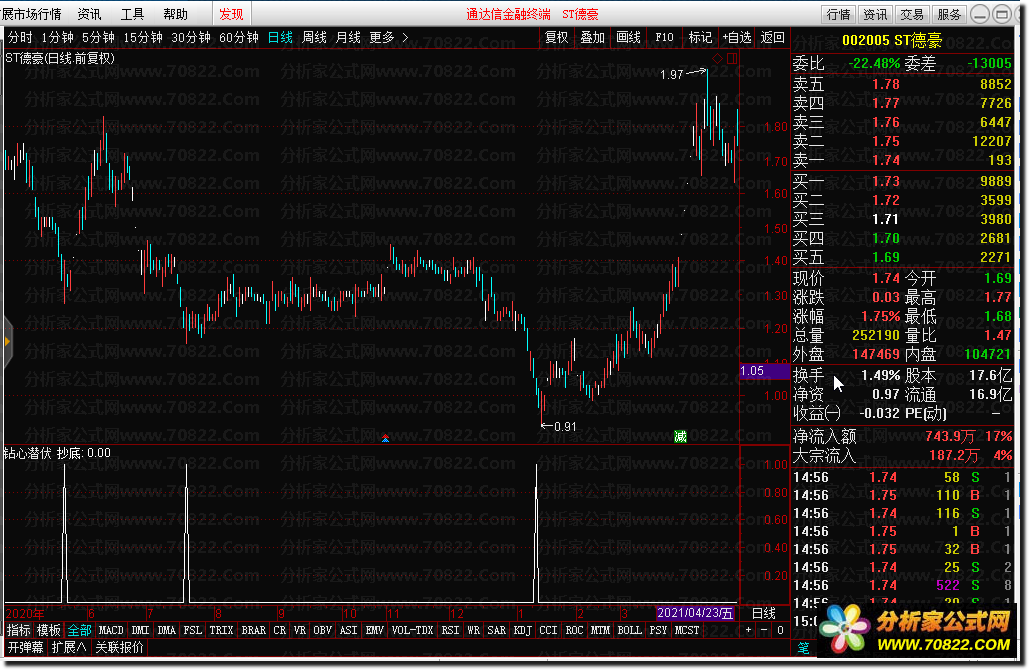
Task: Click the 净流入额 value 743.9万
Action: (950, 436)
